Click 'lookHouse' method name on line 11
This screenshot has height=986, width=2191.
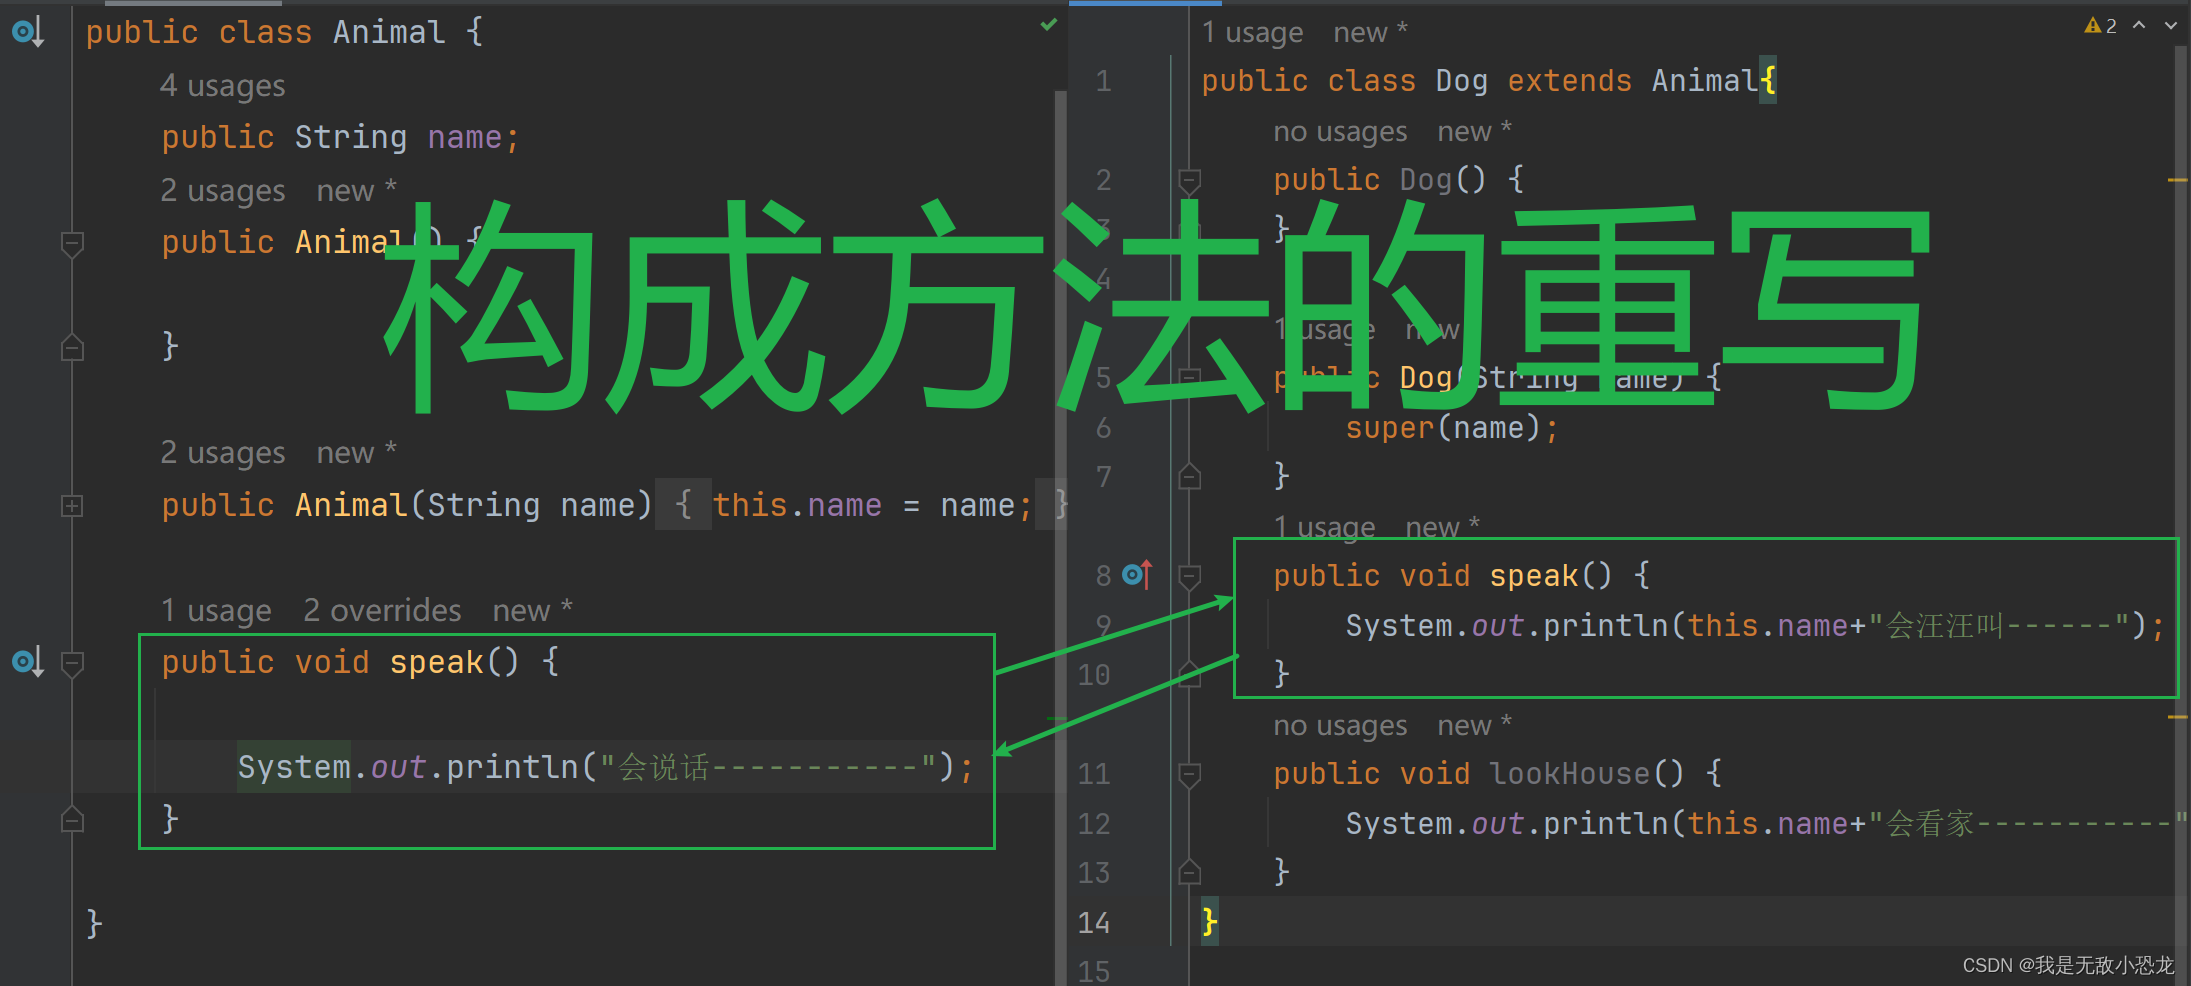(1569, 774)
